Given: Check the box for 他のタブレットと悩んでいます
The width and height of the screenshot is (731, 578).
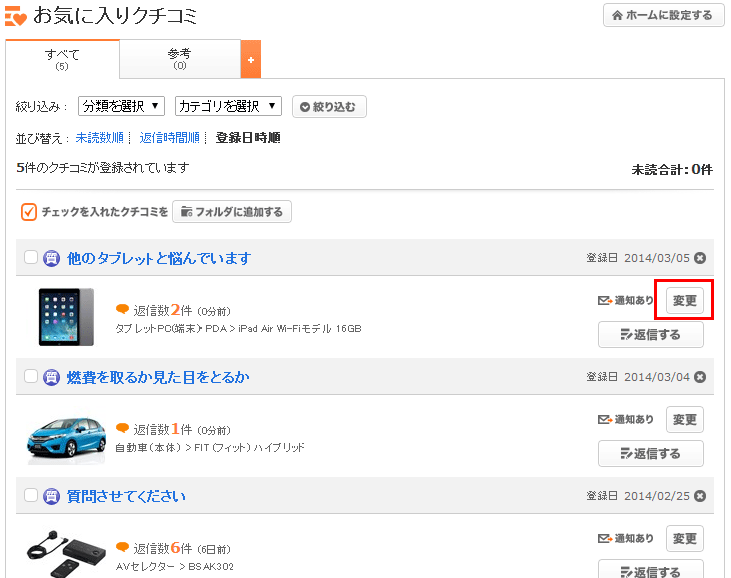Looking at the screenshot, I should (x=31, y=257).
